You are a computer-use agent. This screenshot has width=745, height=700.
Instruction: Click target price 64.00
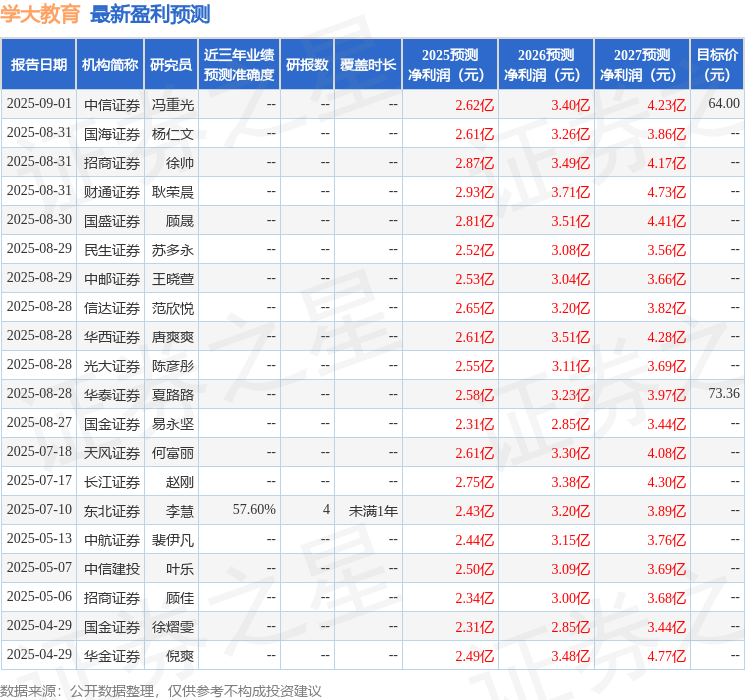point(724,103)
